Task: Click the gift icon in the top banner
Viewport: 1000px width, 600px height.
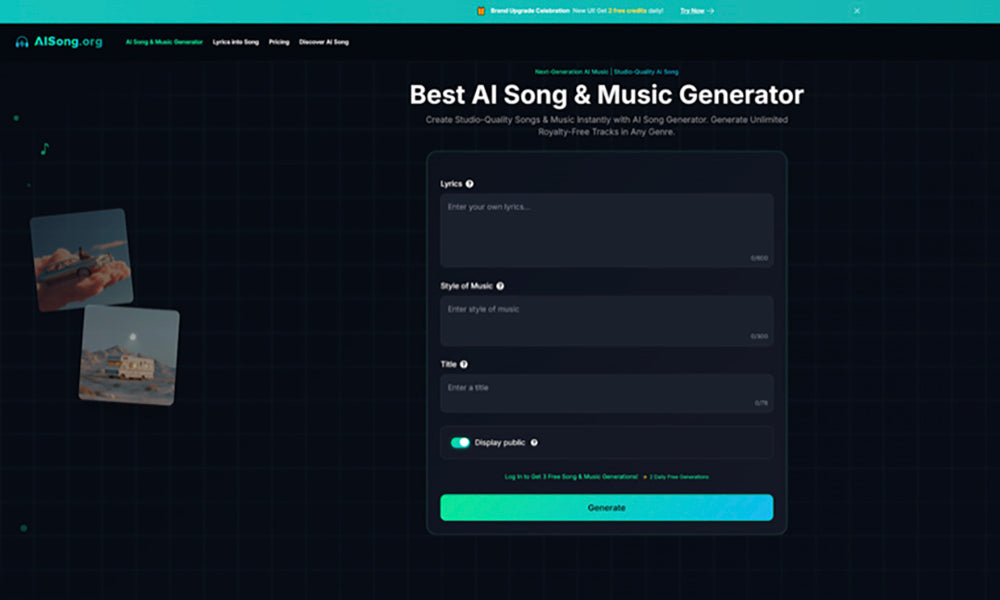Action: 480,10
